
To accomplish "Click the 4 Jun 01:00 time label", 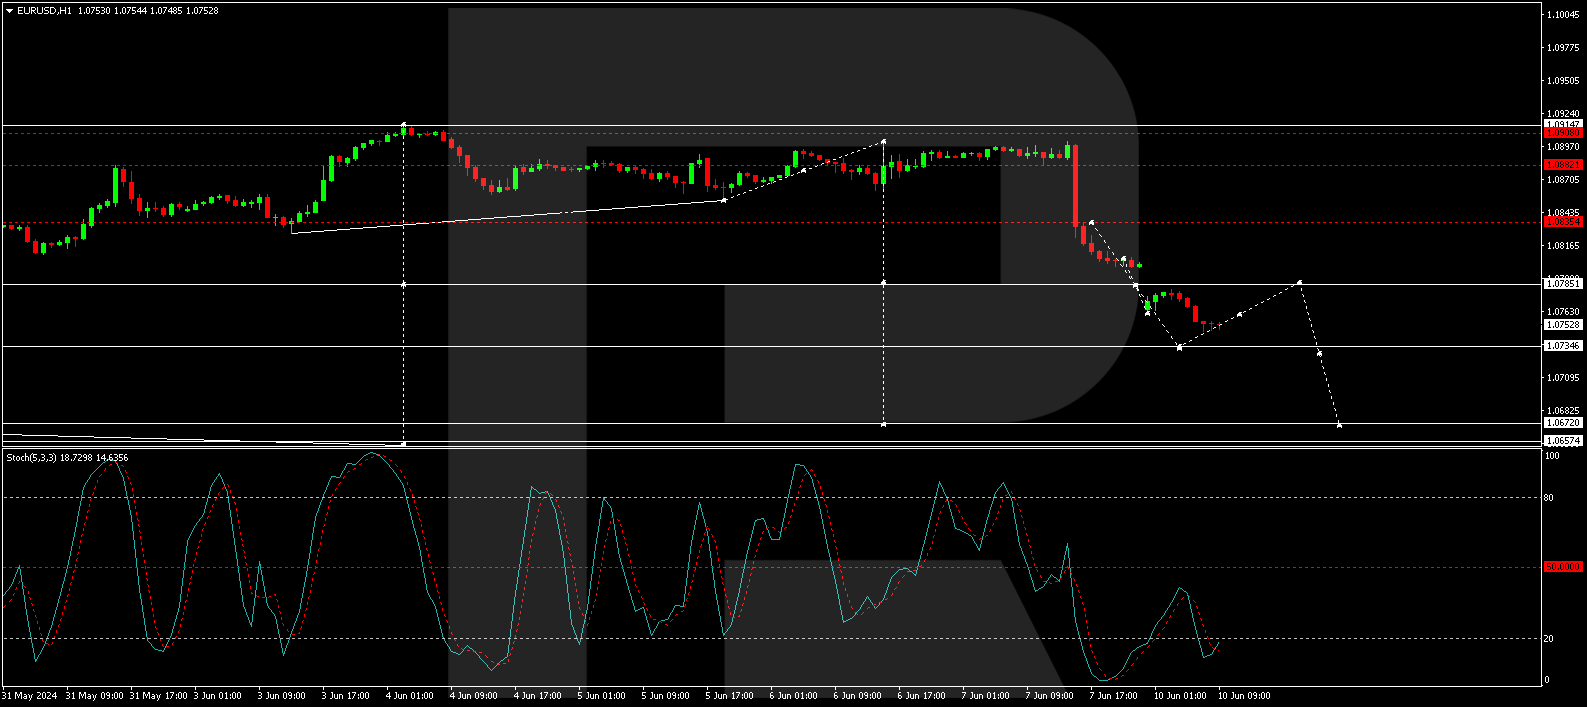I will pos(410,696).
